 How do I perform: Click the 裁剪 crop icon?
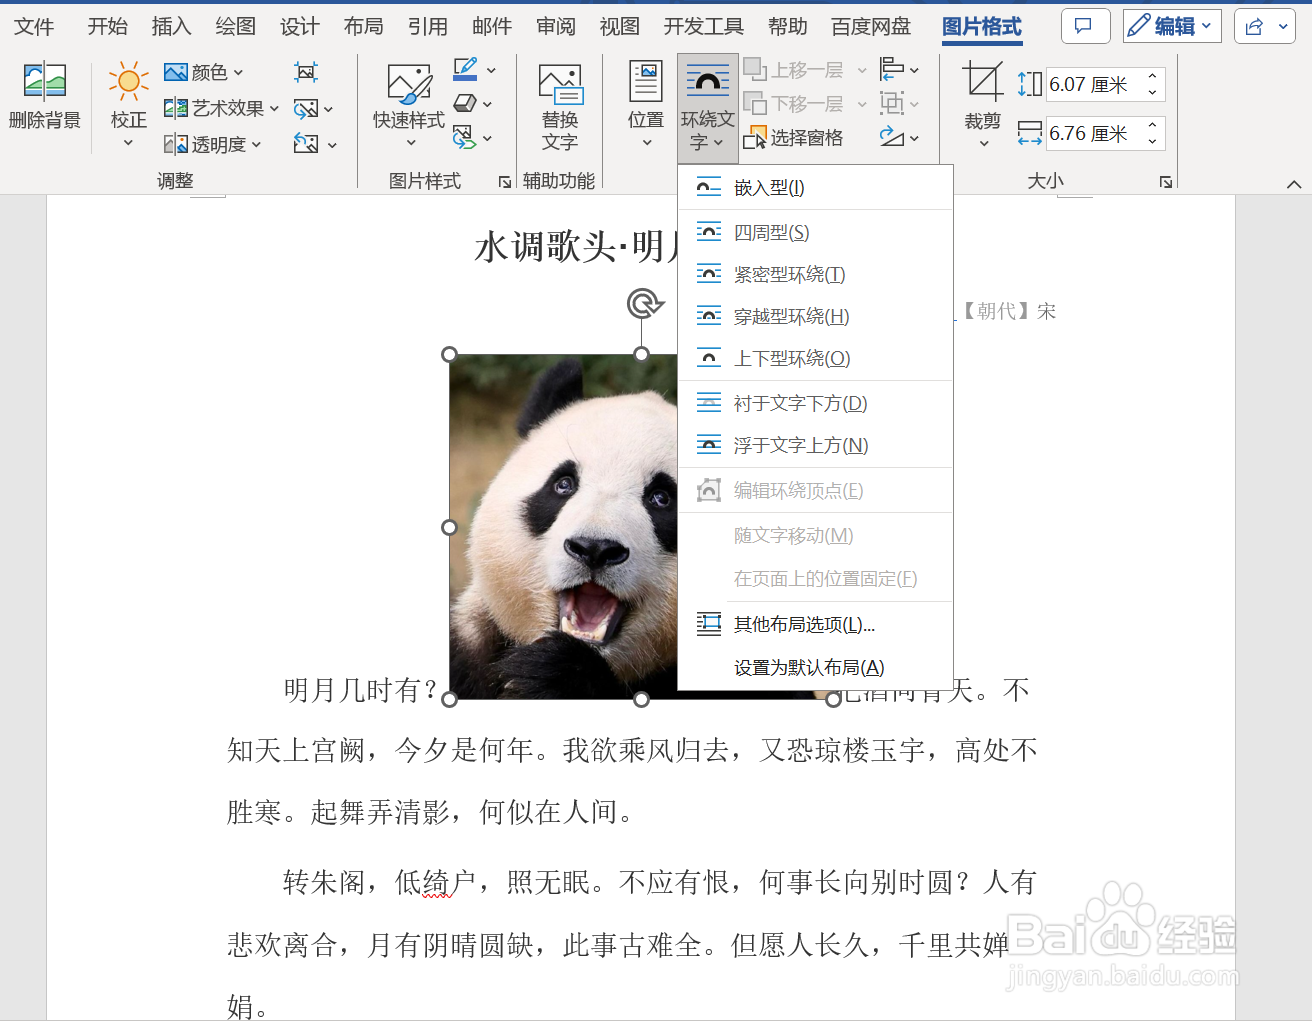[x=982, y=82]
